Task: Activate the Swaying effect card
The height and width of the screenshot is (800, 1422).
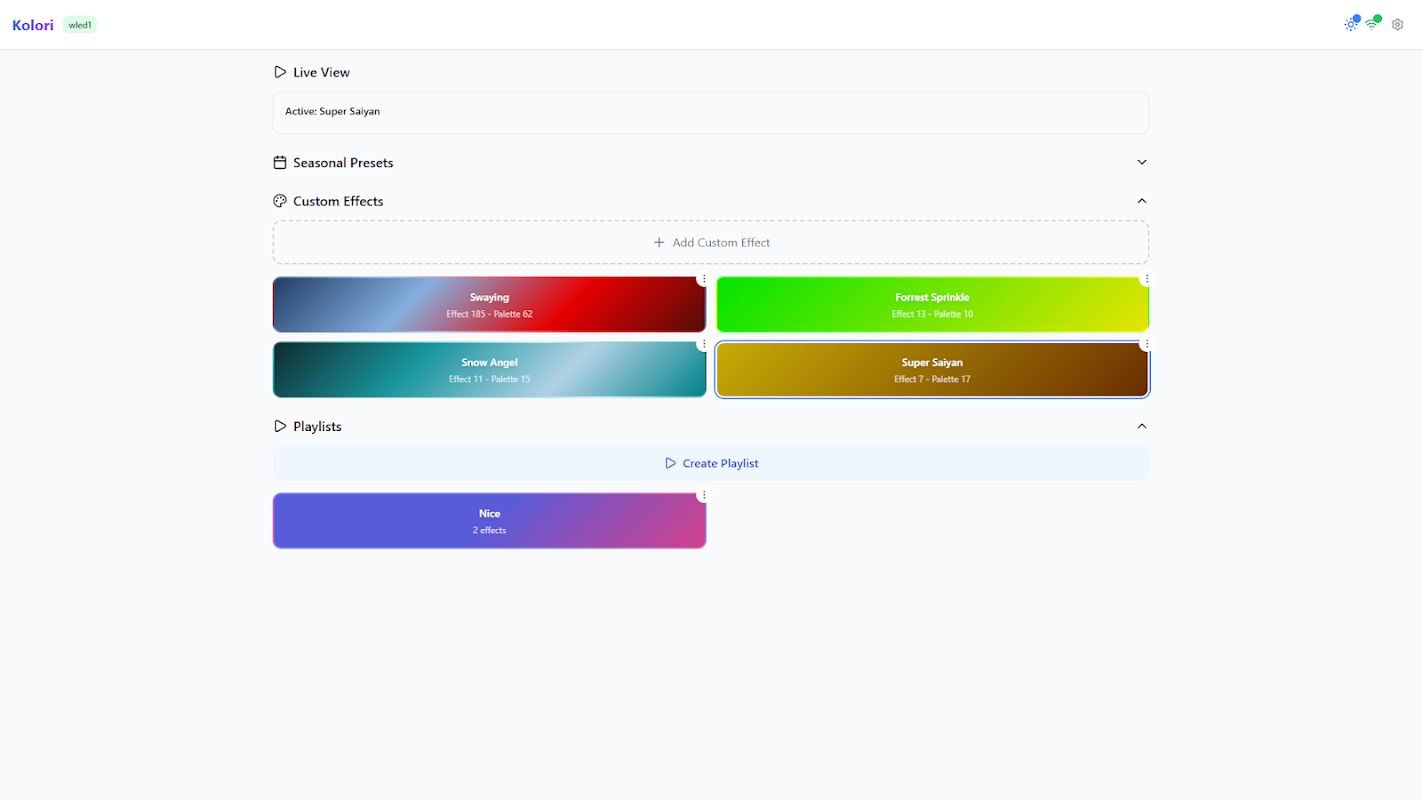Action: (489, 305)
